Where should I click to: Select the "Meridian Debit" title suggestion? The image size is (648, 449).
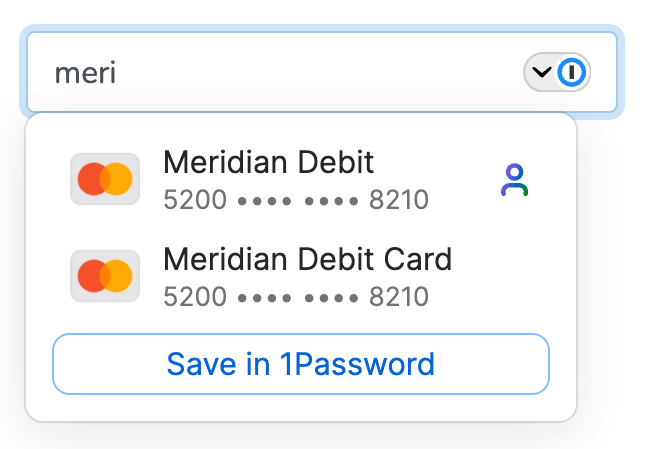[268, 162]
